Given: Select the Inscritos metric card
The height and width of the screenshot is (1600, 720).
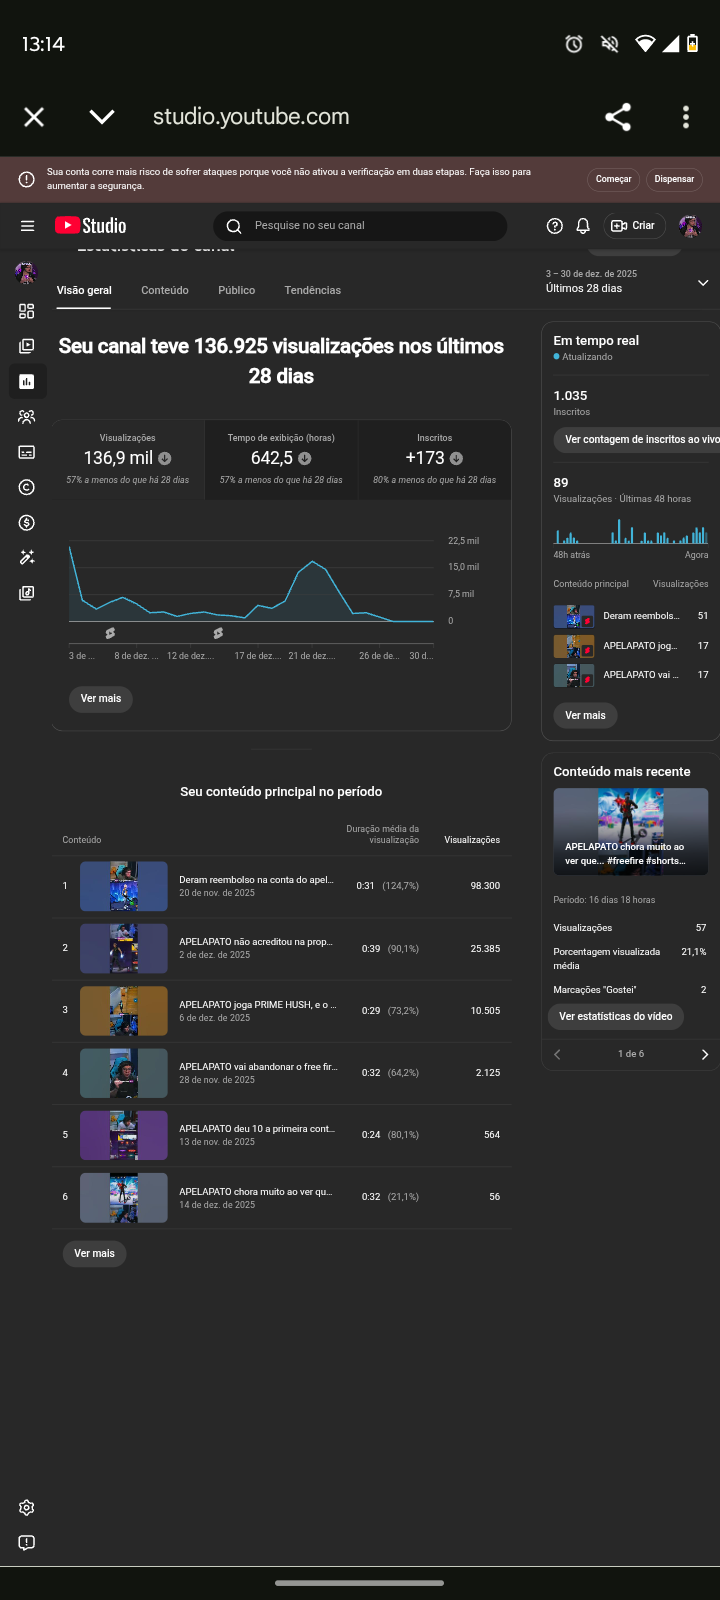Looking at the screenshot, I should (434, 460).
